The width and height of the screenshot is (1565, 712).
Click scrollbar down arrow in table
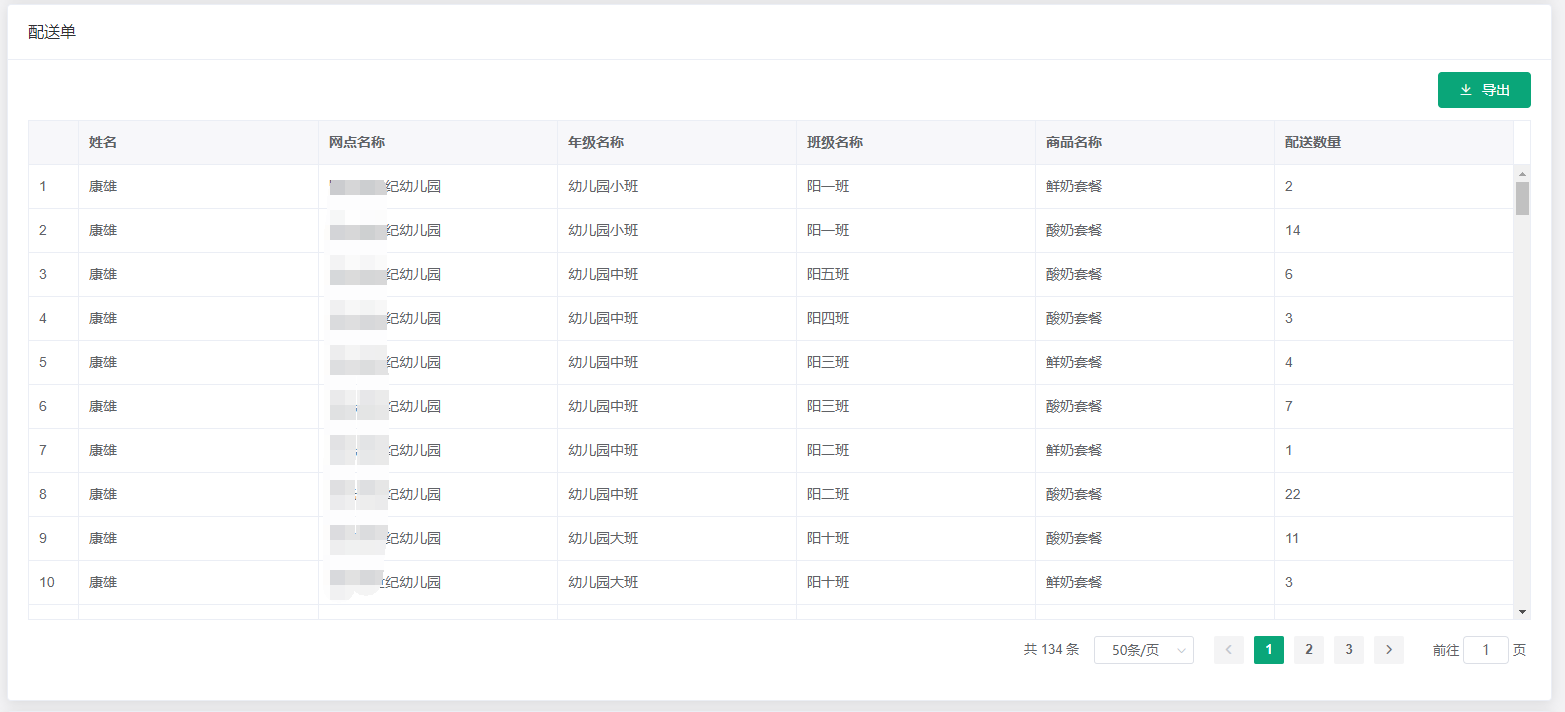click(x=1522, y=611)
